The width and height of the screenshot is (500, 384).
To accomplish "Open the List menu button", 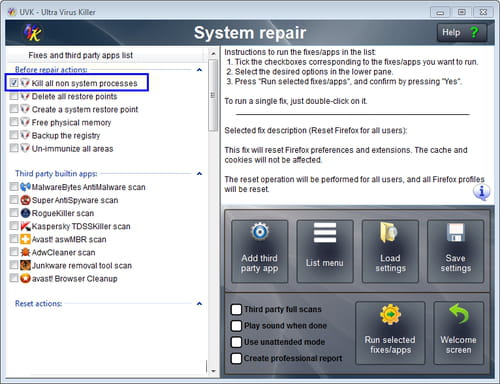I will click(325, 251).
